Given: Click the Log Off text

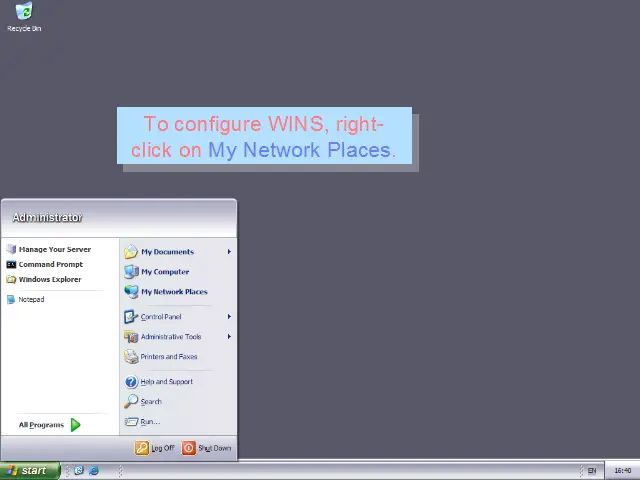Looking at the screenshot, I should [163, 448].
